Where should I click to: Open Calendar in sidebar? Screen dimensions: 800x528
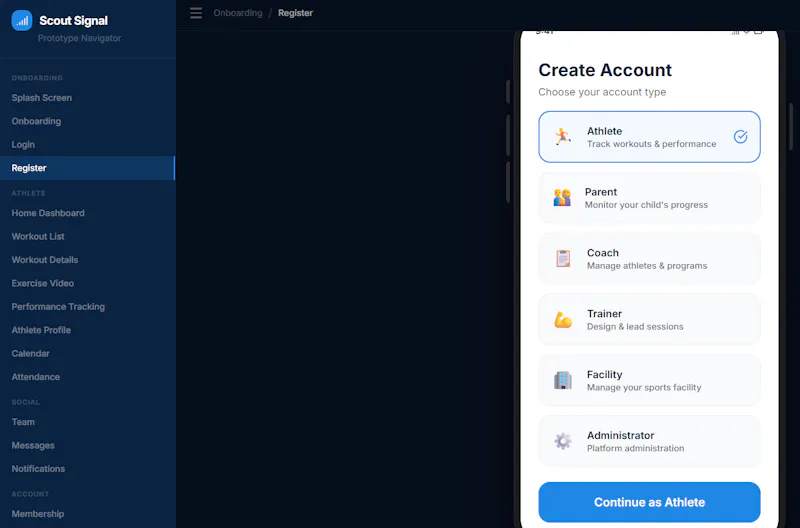[88, 354]
